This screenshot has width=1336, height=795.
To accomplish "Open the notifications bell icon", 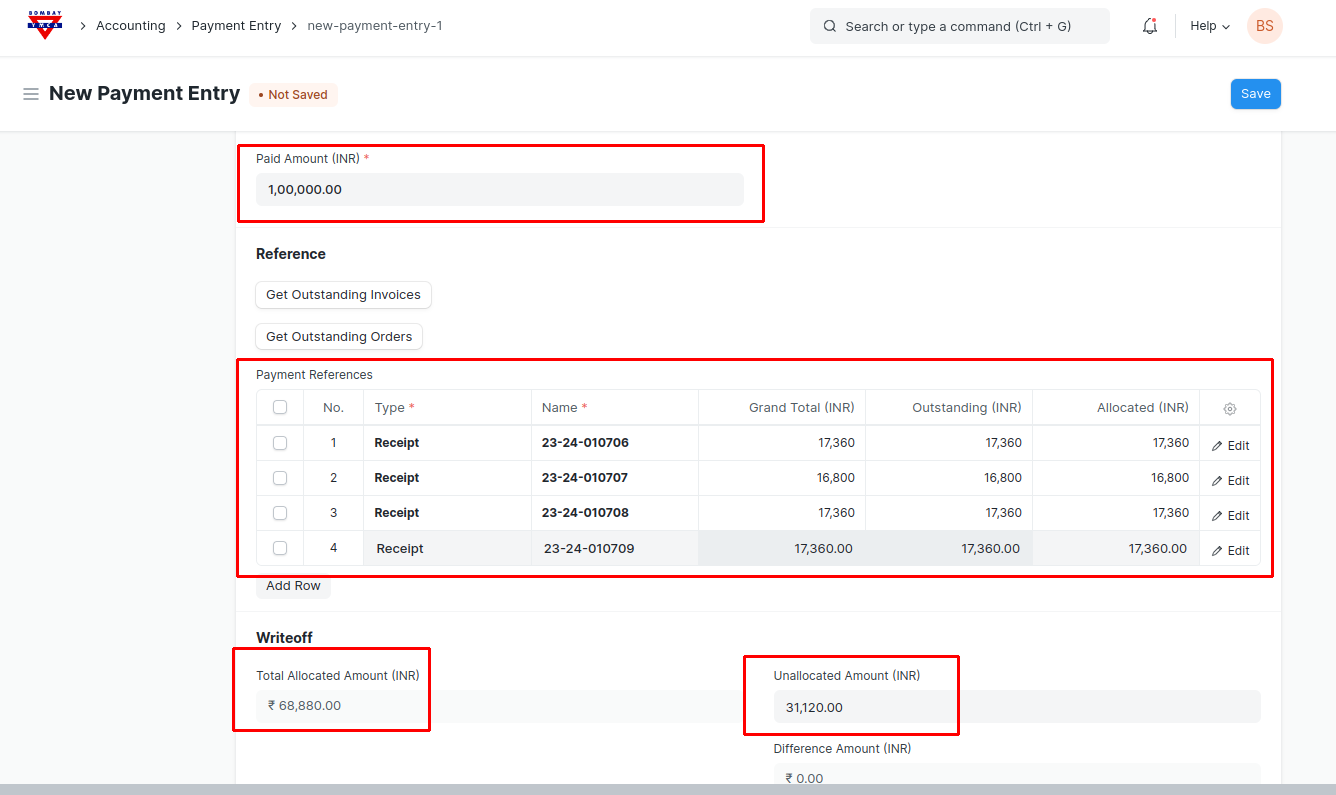I will tap(1150, 26).
